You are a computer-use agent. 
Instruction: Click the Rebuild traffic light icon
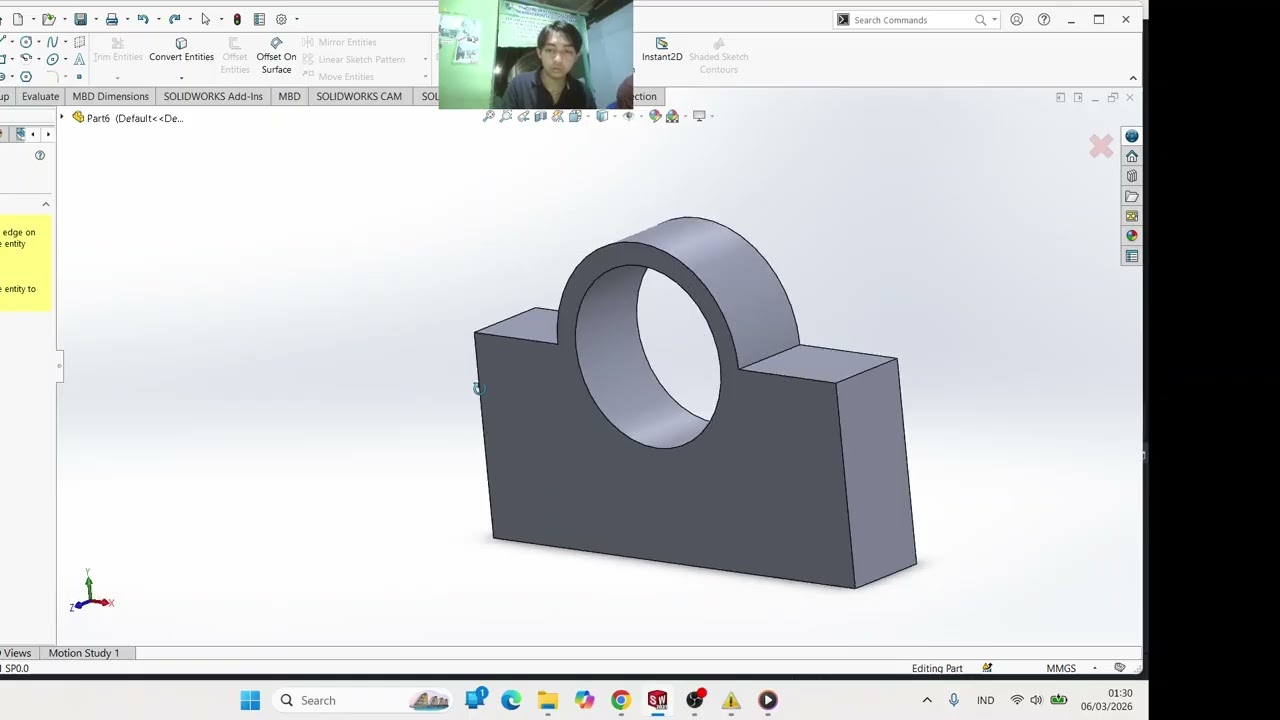pos(237,19)
